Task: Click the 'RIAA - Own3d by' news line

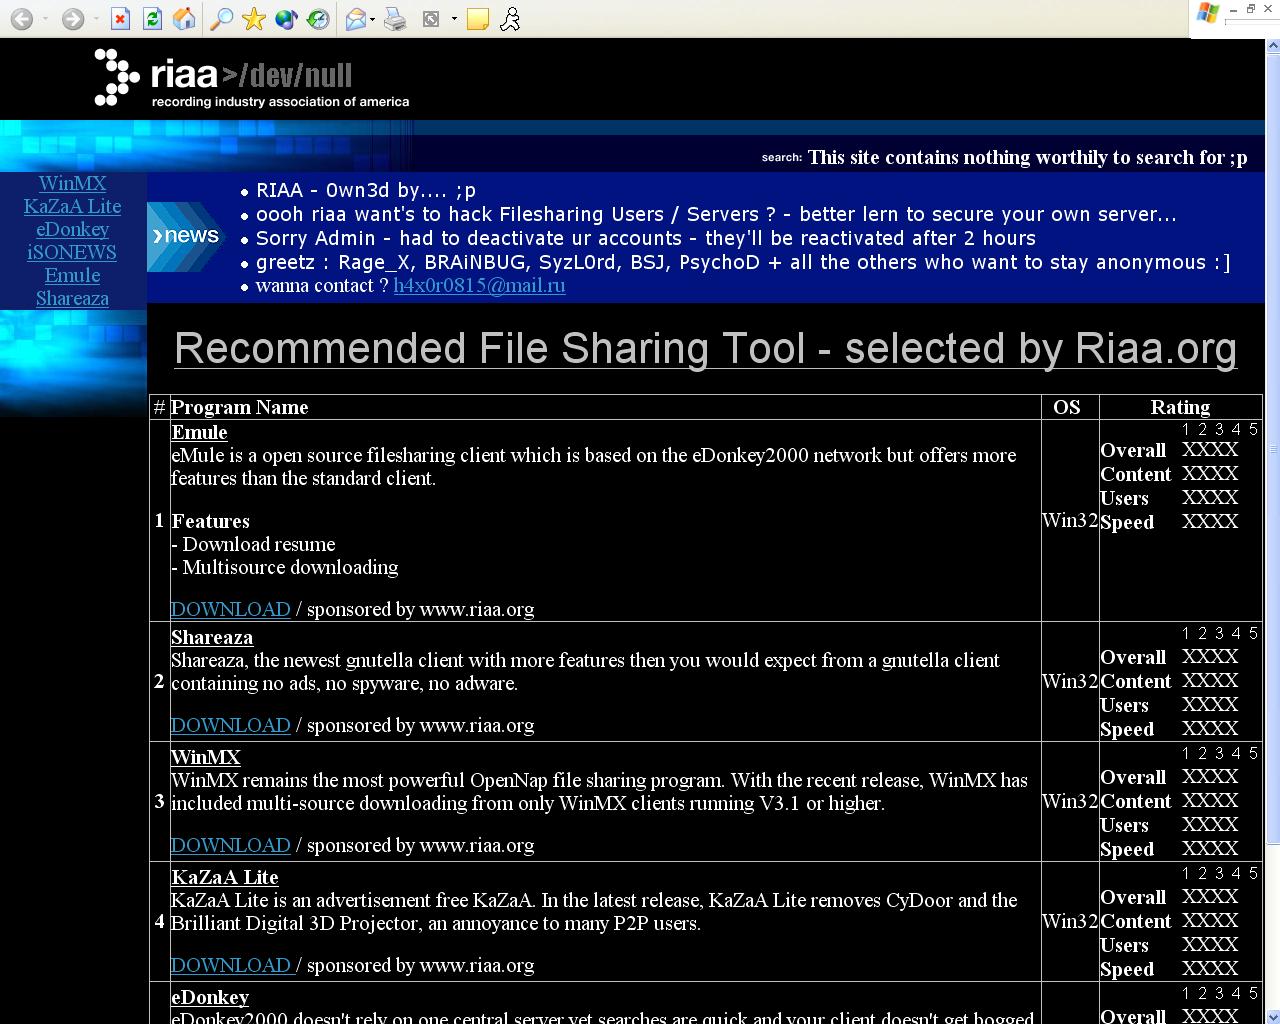Action: pyautogui.click(x=366, y=190)
